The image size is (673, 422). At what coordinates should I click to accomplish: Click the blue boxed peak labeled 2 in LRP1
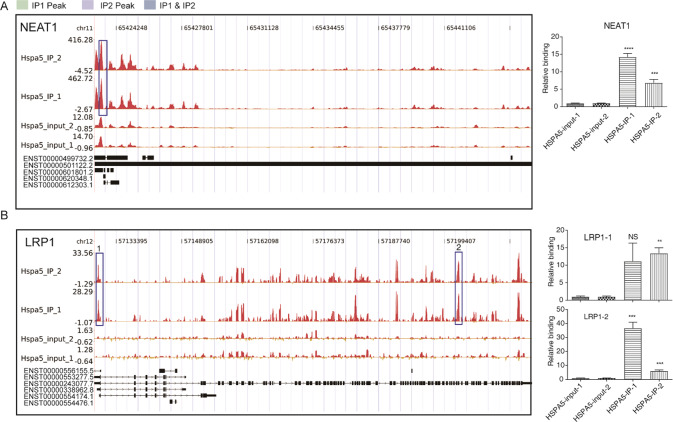pyautogui.click(x=459, y=287)
